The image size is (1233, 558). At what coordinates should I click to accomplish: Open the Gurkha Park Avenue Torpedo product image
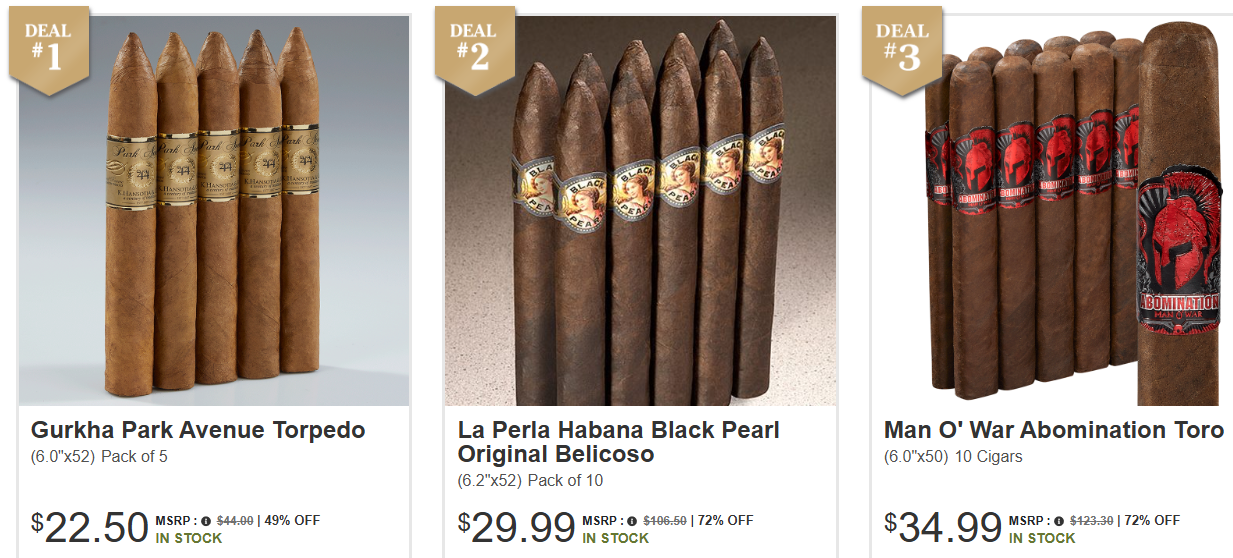(214, 211)
